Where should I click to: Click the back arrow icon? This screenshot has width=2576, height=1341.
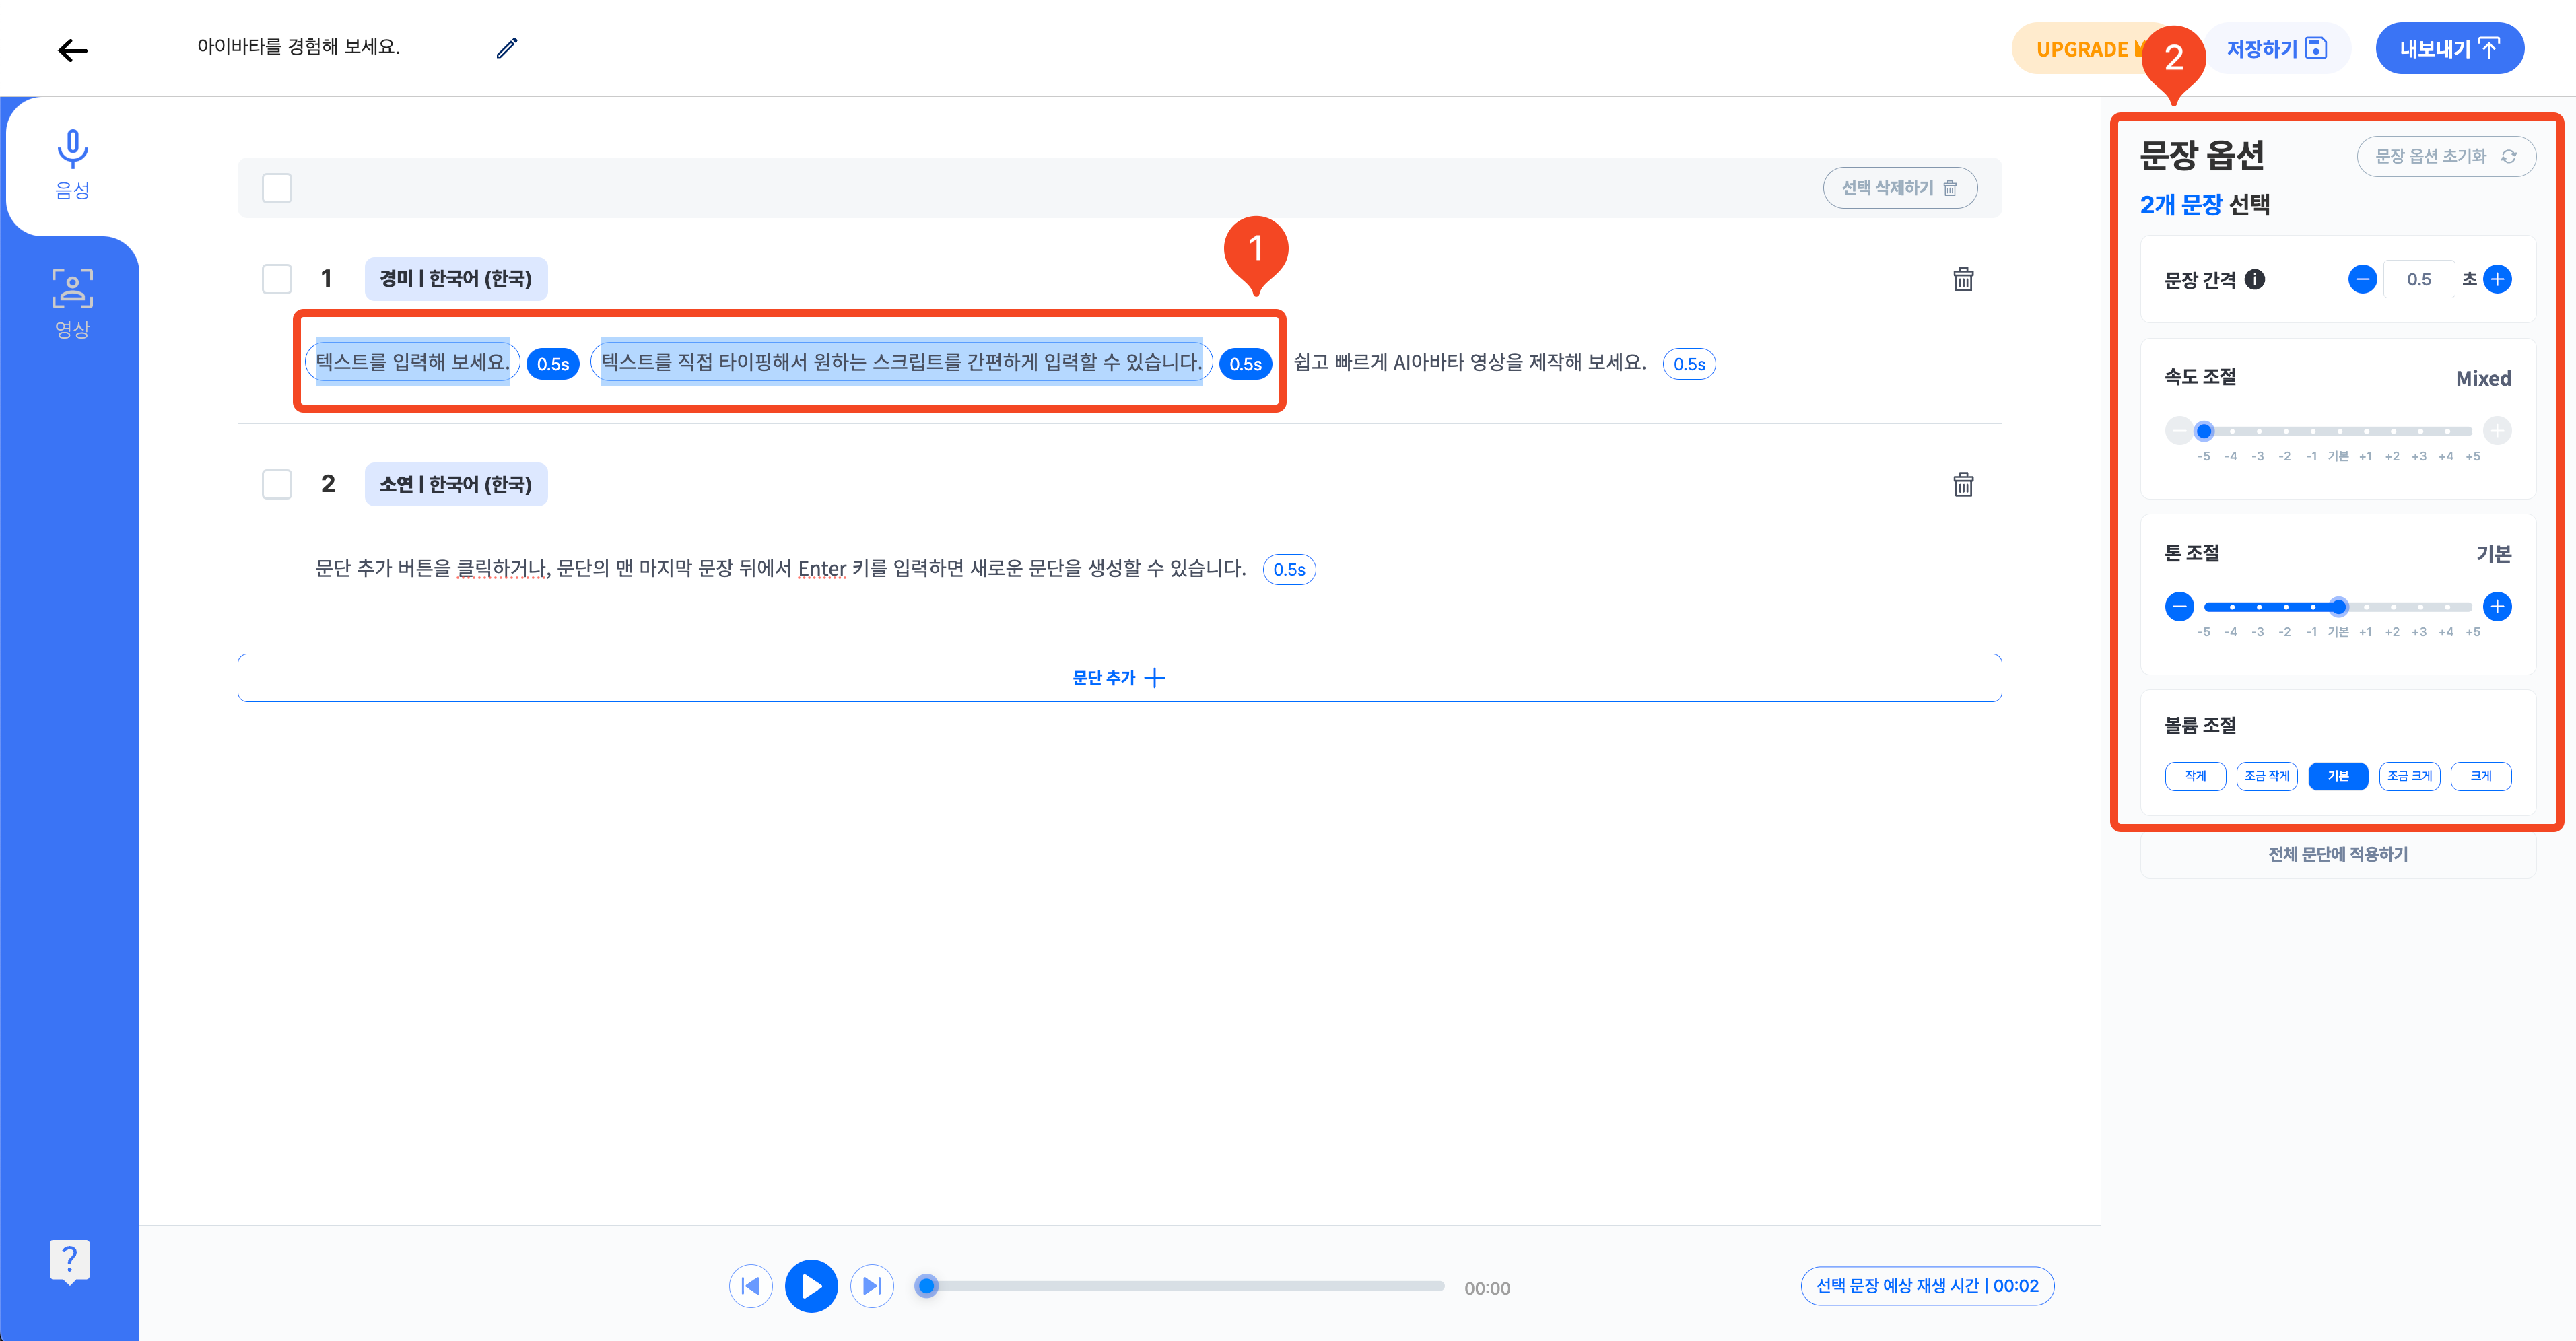tap(73, 50)
